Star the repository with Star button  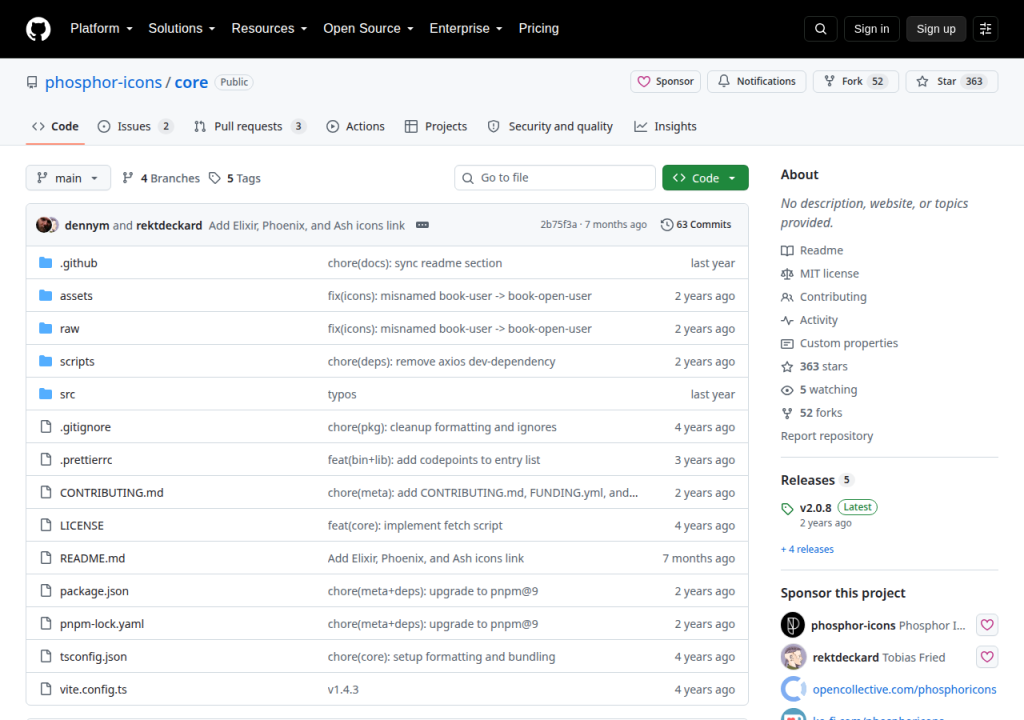pyautogui.click(x=952, y=81)
